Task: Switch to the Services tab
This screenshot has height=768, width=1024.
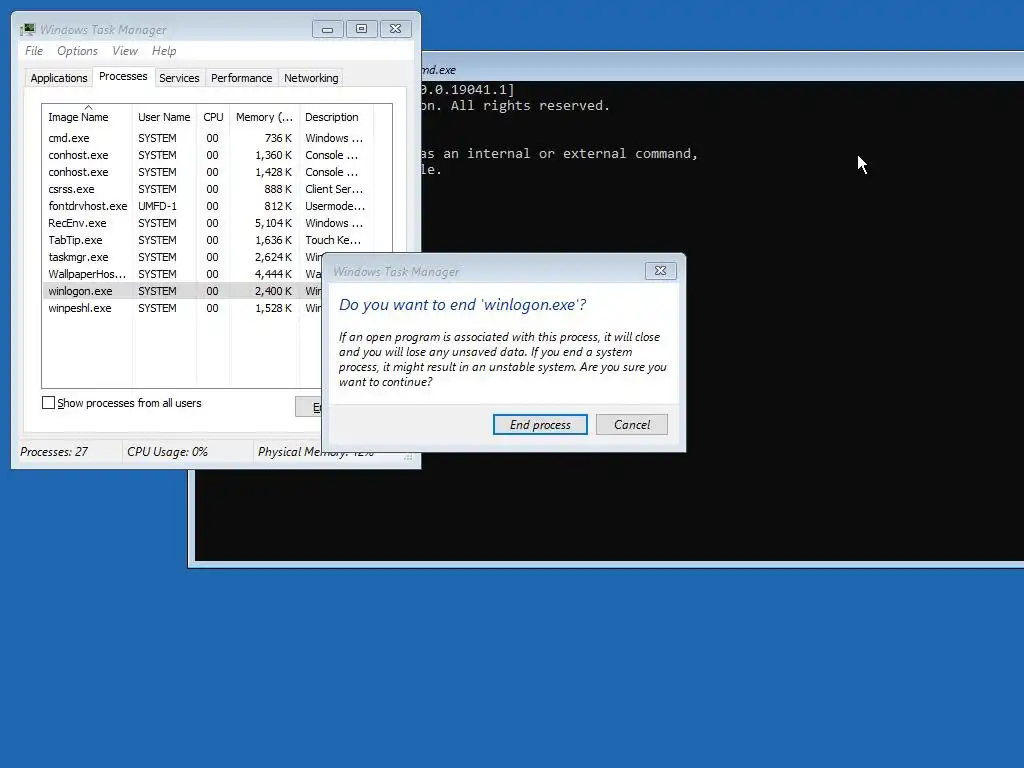Action: (179, 78)
